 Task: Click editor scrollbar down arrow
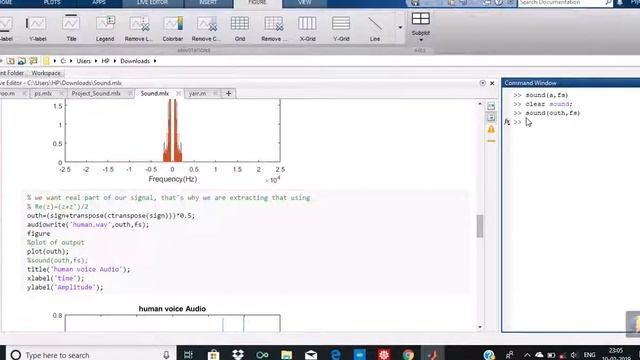(480, 327)
